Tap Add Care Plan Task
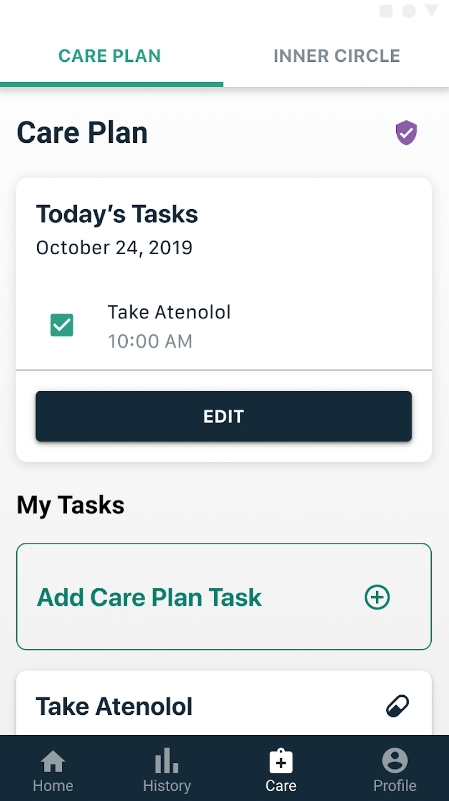This screenshot has height=801, width=449. (x=224, y=597)
